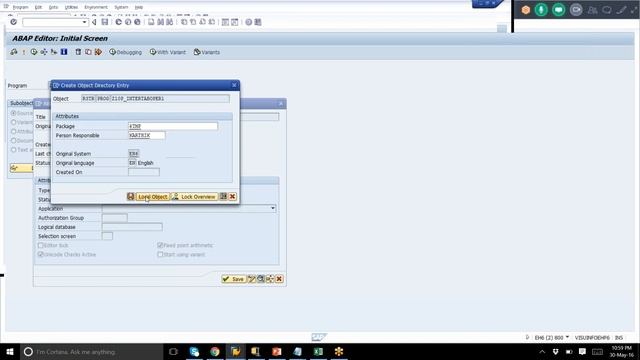
Task: Select the Attributes radio button
Action: click(14, 131)
